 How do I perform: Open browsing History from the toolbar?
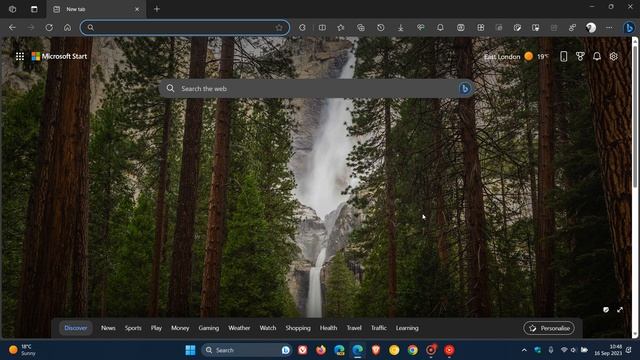pos(380,28)
